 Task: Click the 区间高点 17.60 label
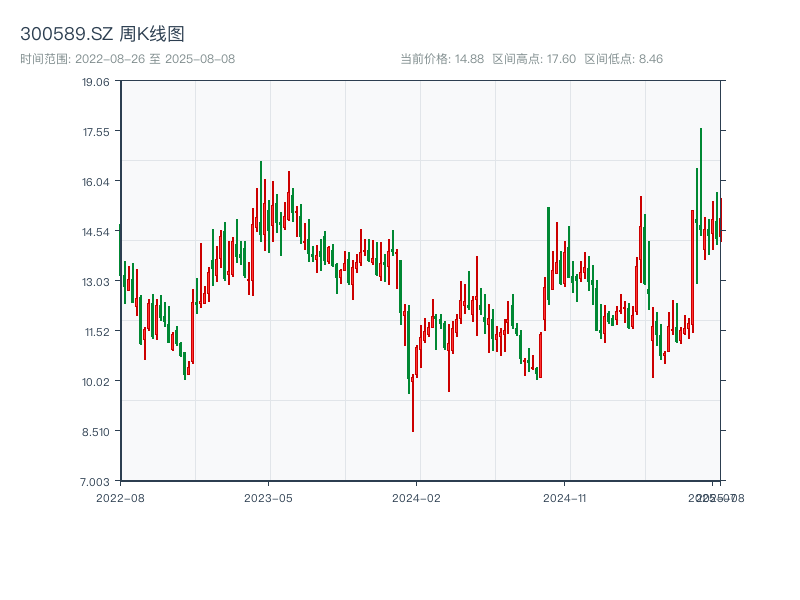[x=534, y=59]
